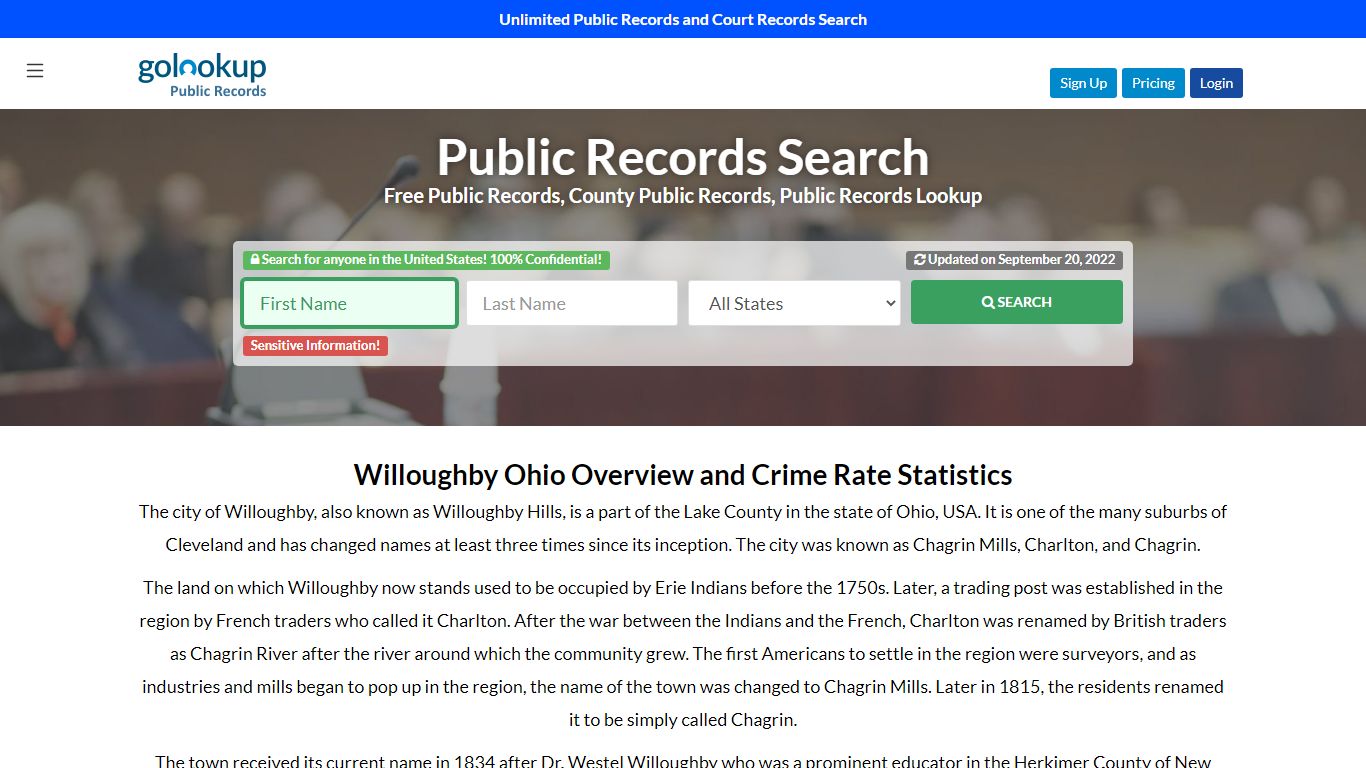1366x768 pixels.
Task: Click the GoLookup Public Records logo
Action: click(x=202, y=75)
